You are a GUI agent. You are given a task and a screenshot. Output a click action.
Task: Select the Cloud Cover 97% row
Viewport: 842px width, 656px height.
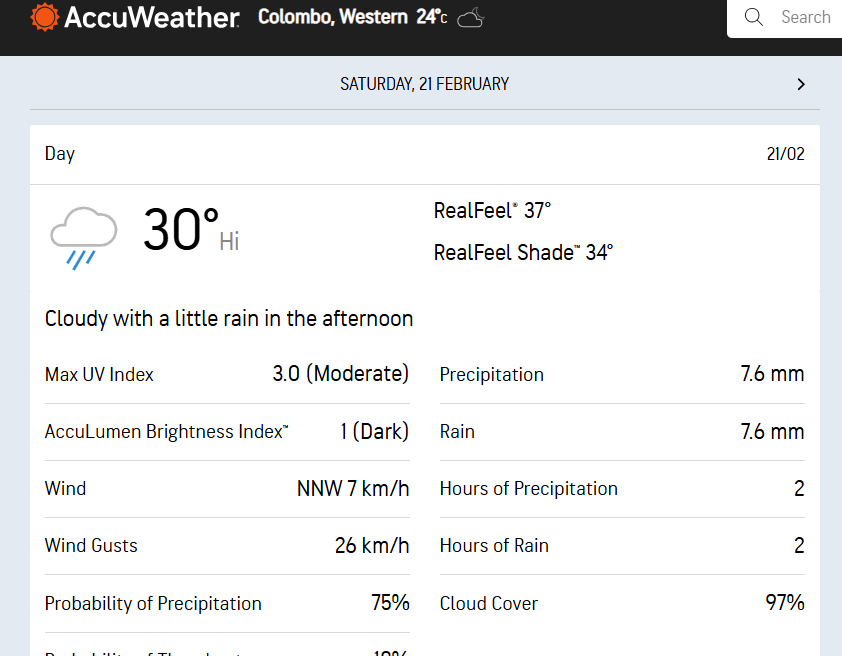coord(620,603)
